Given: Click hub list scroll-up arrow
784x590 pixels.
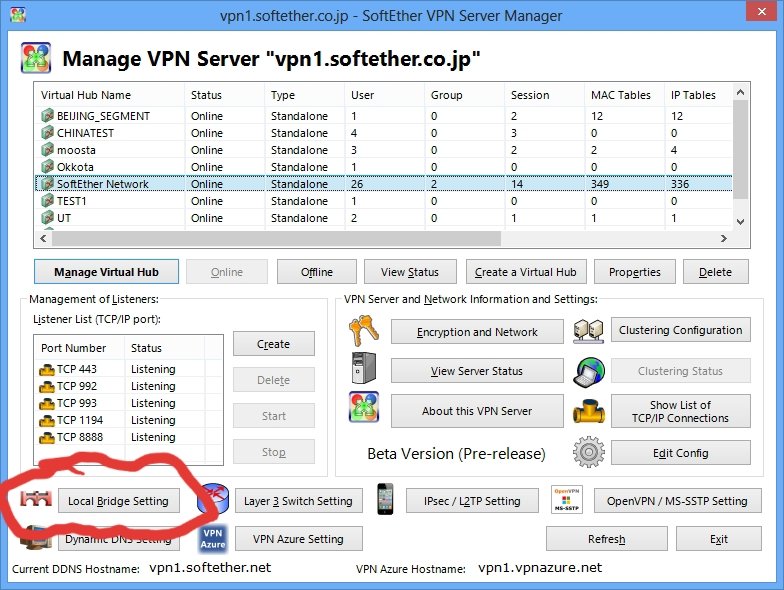Looking at the screenshot, I should pos(740,92).
